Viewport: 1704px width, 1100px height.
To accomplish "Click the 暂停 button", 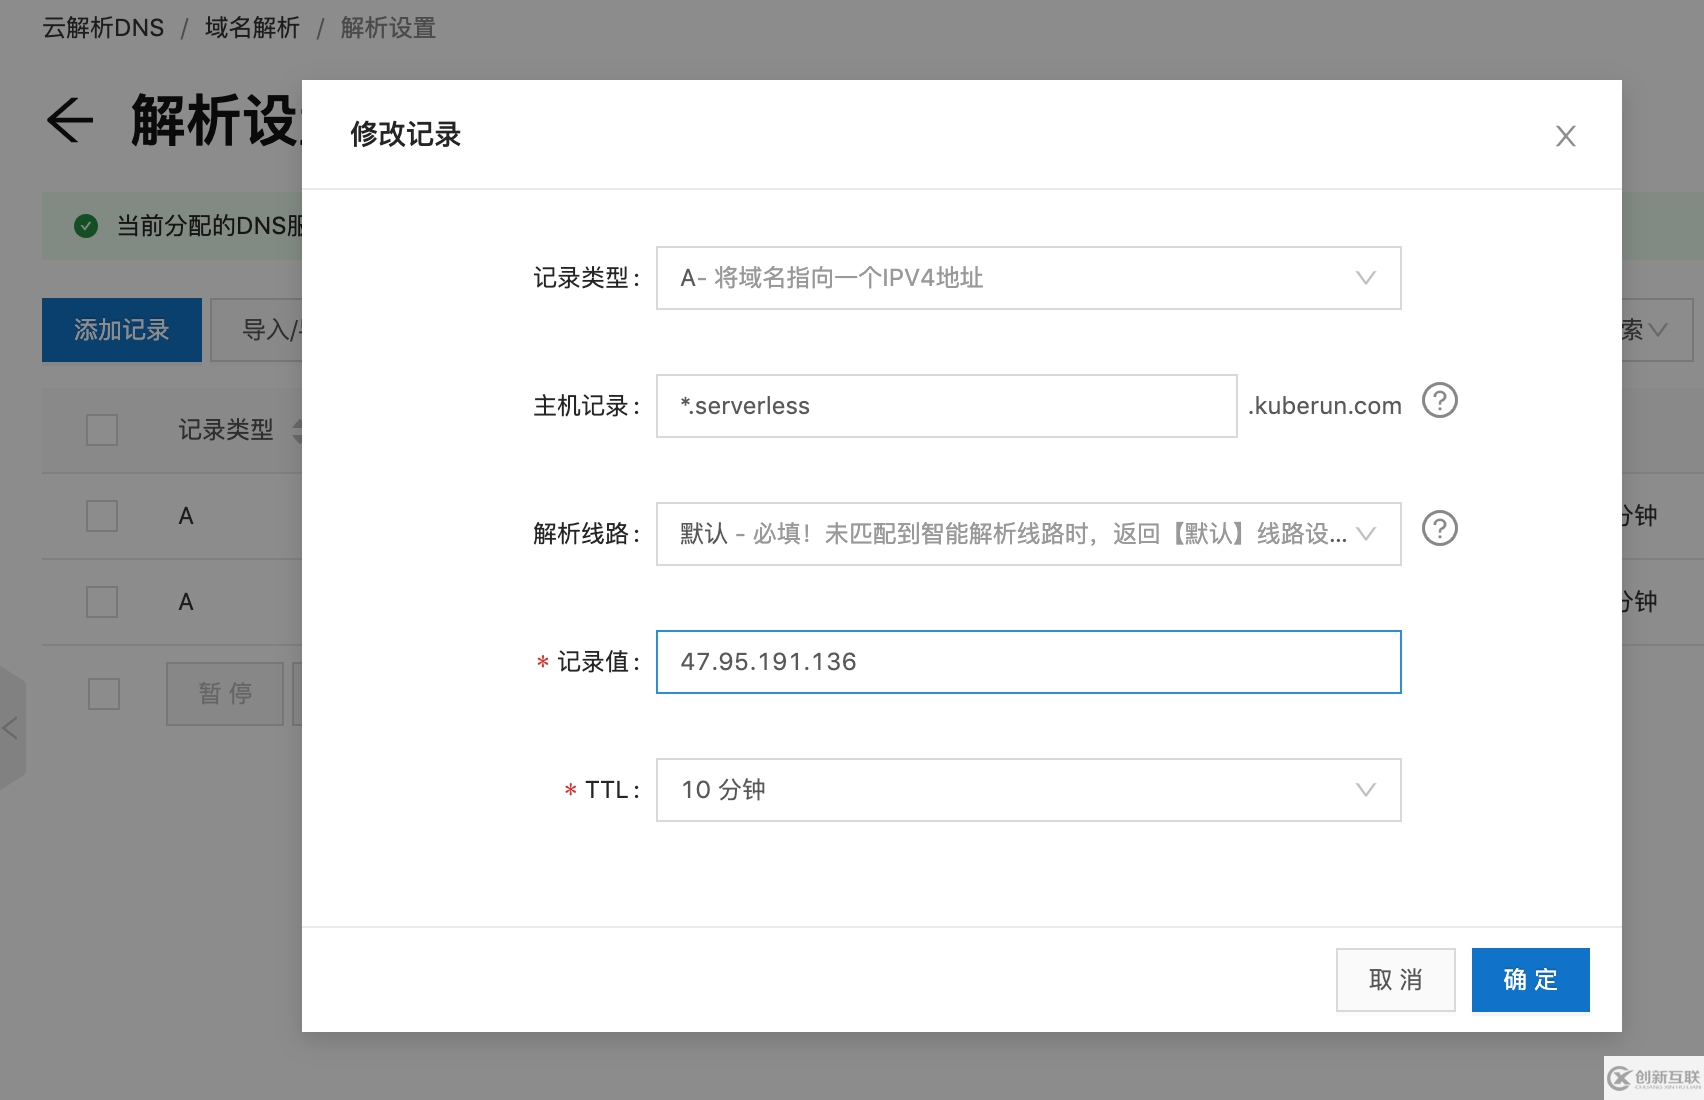I will pos(225,694).
